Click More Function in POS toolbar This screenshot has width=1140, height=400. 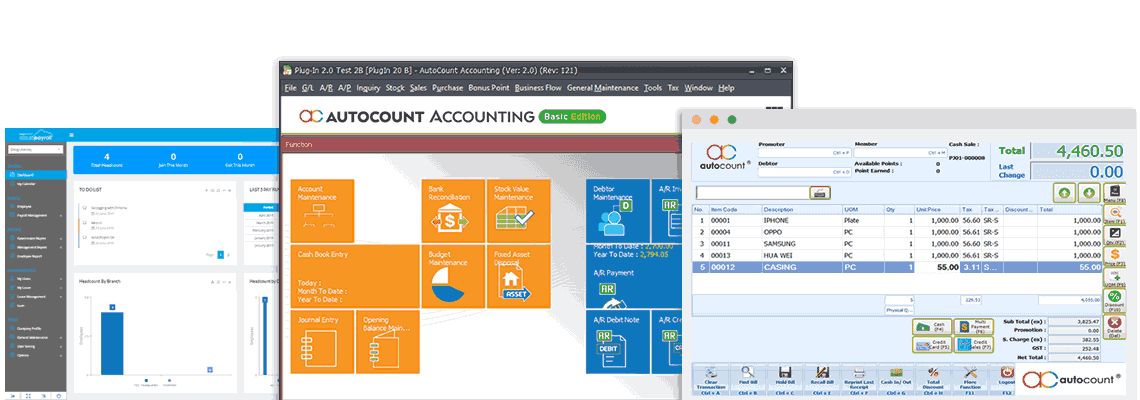pyautogui.click(x=970, y=380)
